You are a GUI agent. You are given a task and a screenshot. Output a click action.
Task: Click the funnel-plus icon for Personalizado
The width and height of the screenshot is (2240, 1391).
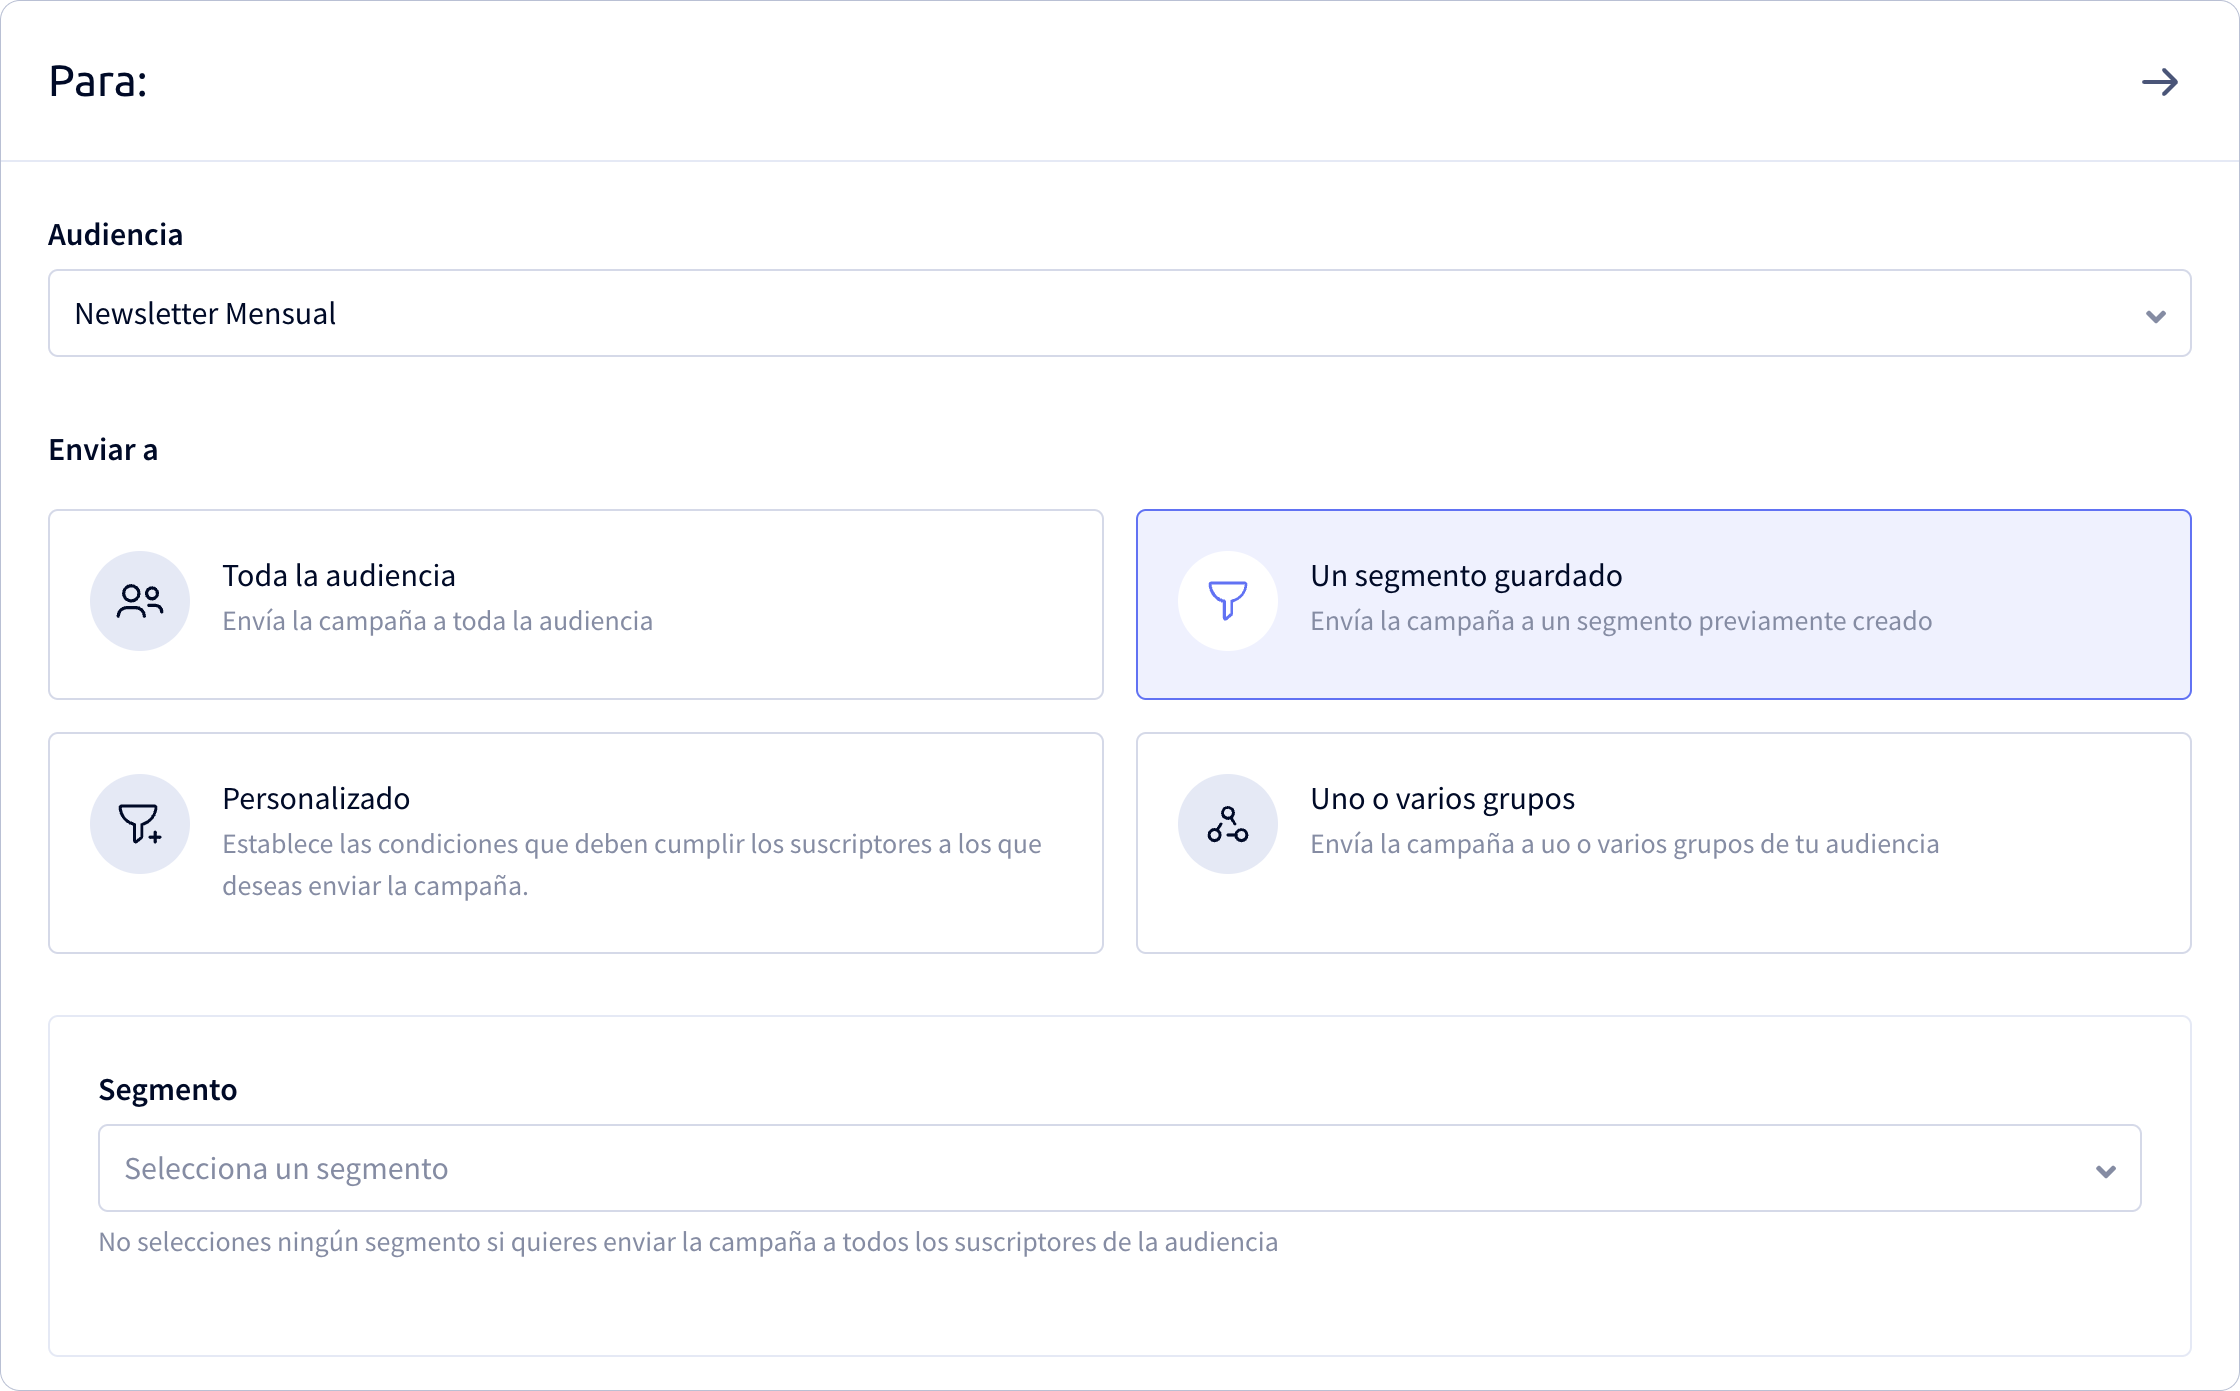click(x=140, y=824)
